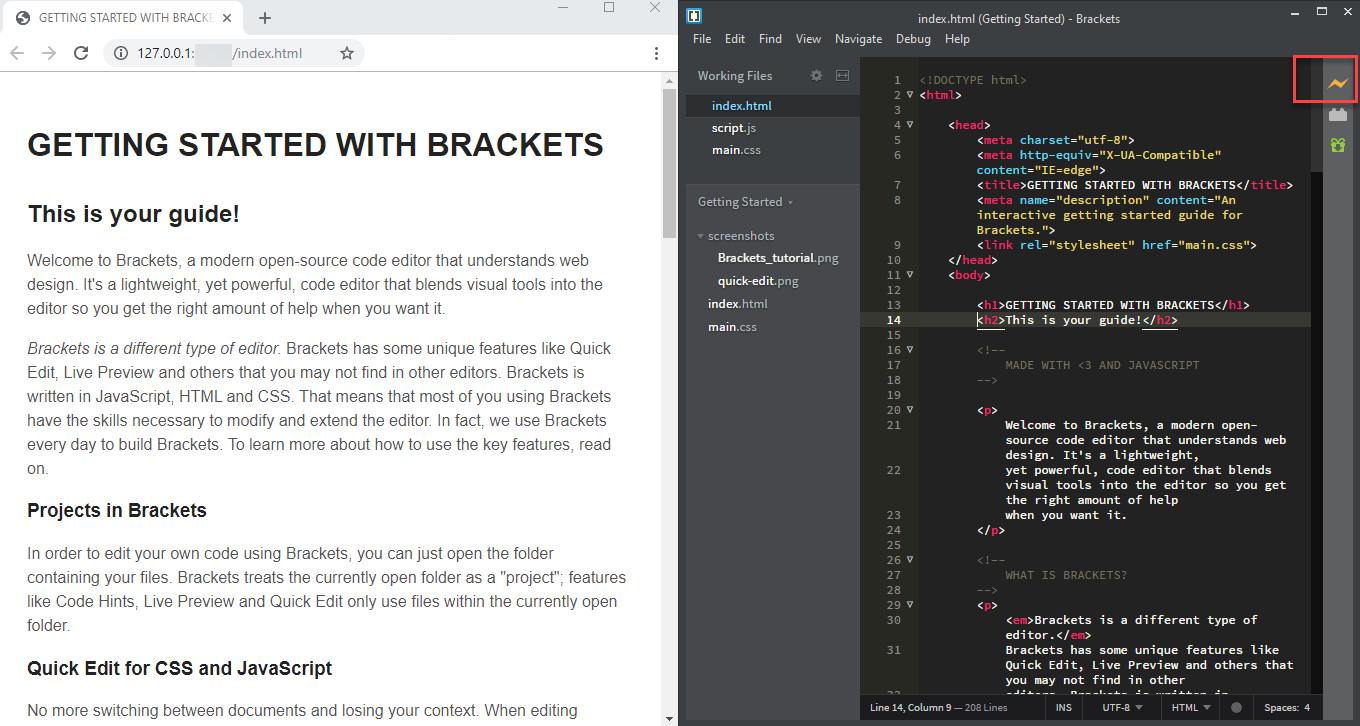Click the indent size value 4
This screenshot has width=1360, height=726.
pos(1307,708)
